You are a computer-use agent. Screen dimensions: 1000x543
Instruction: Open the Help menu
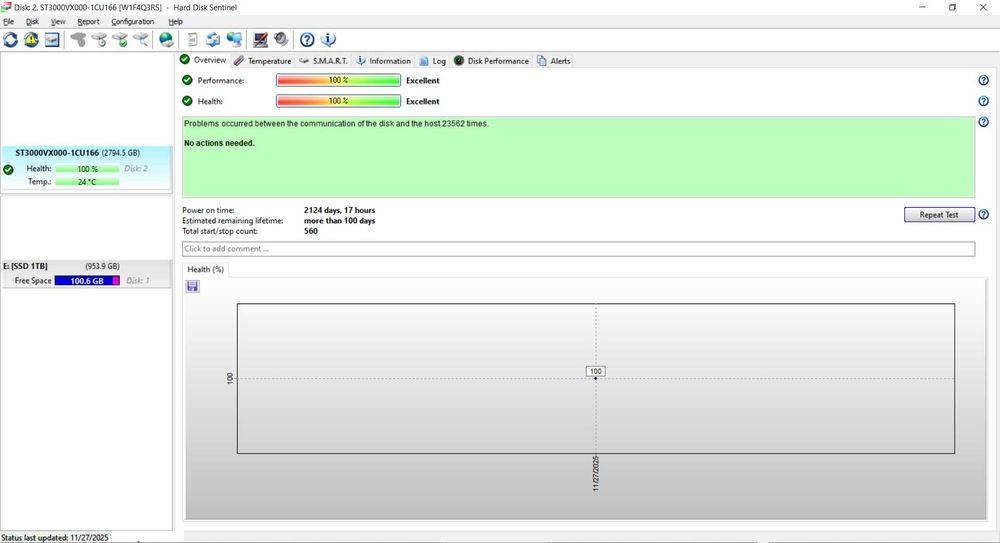(x=175, y=22)
